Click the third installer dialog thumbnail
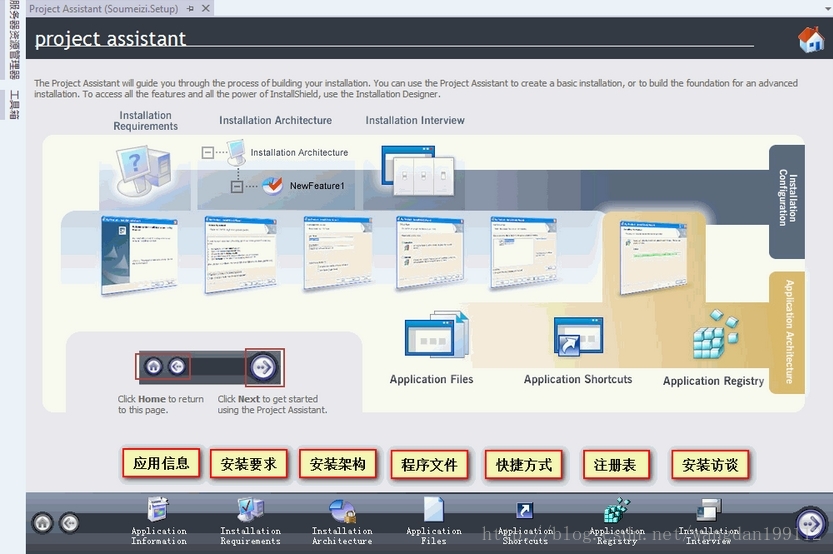 (x=337, y=253)
